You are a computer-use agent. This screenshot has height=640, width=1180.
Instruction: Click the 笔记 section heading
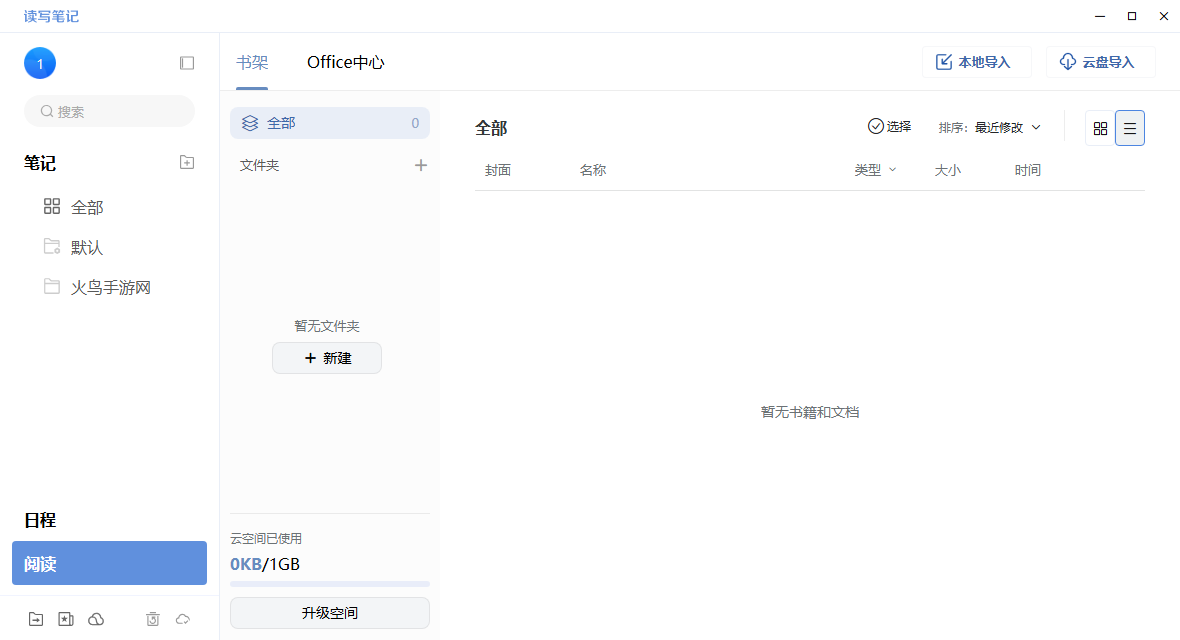click(40, 163)
